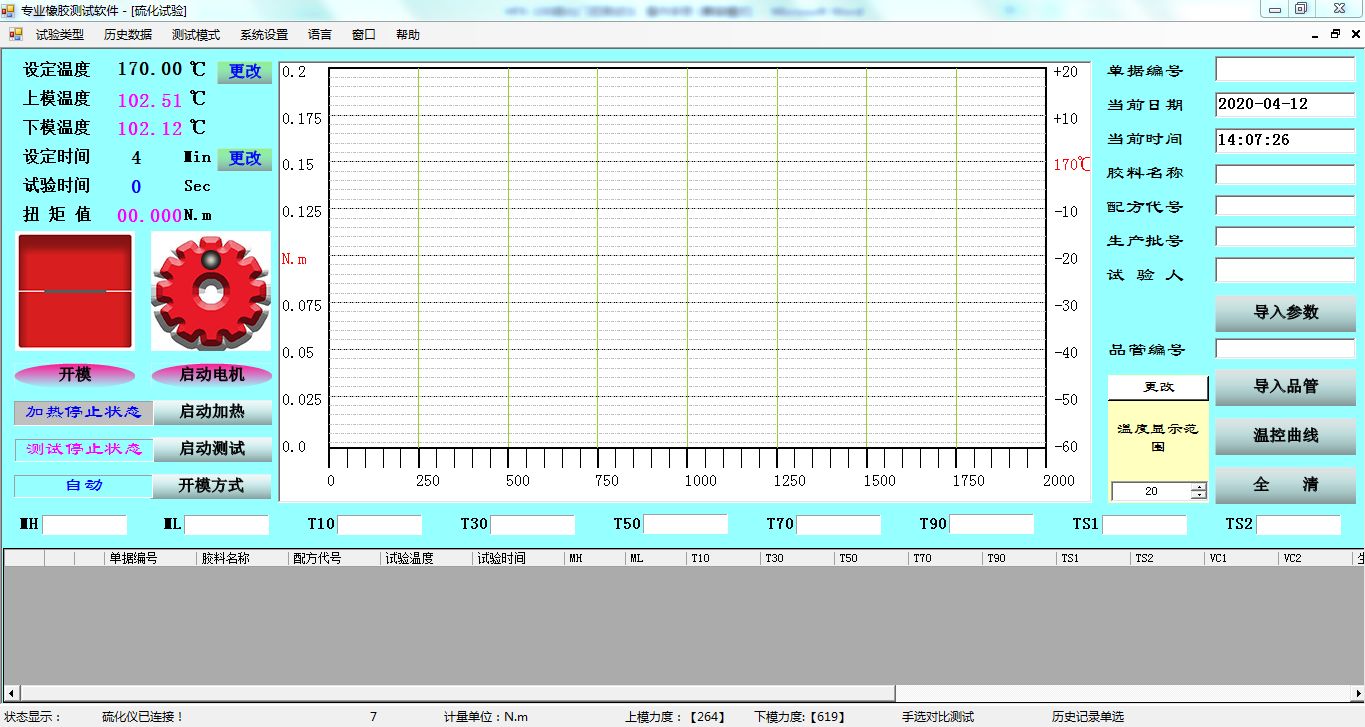Click the 试验温度 column header
This screenshot has height=727, width=1365.
point(427,558)
